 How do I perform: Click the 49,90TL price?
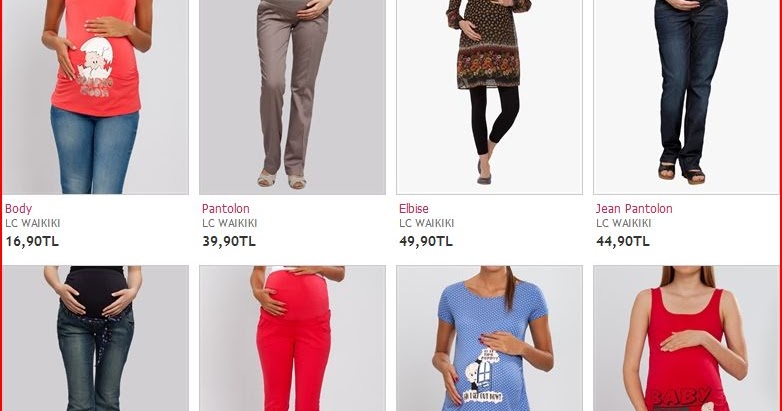[x=426, y=241]
